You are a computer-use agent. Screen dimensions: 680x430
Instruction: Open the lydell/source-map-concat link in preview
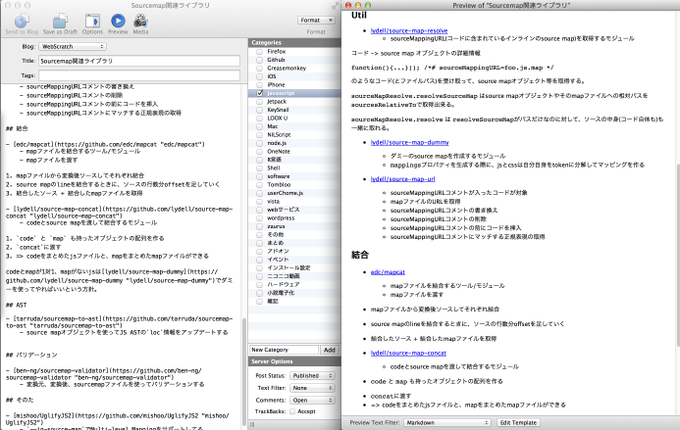(x=409, y=353)
